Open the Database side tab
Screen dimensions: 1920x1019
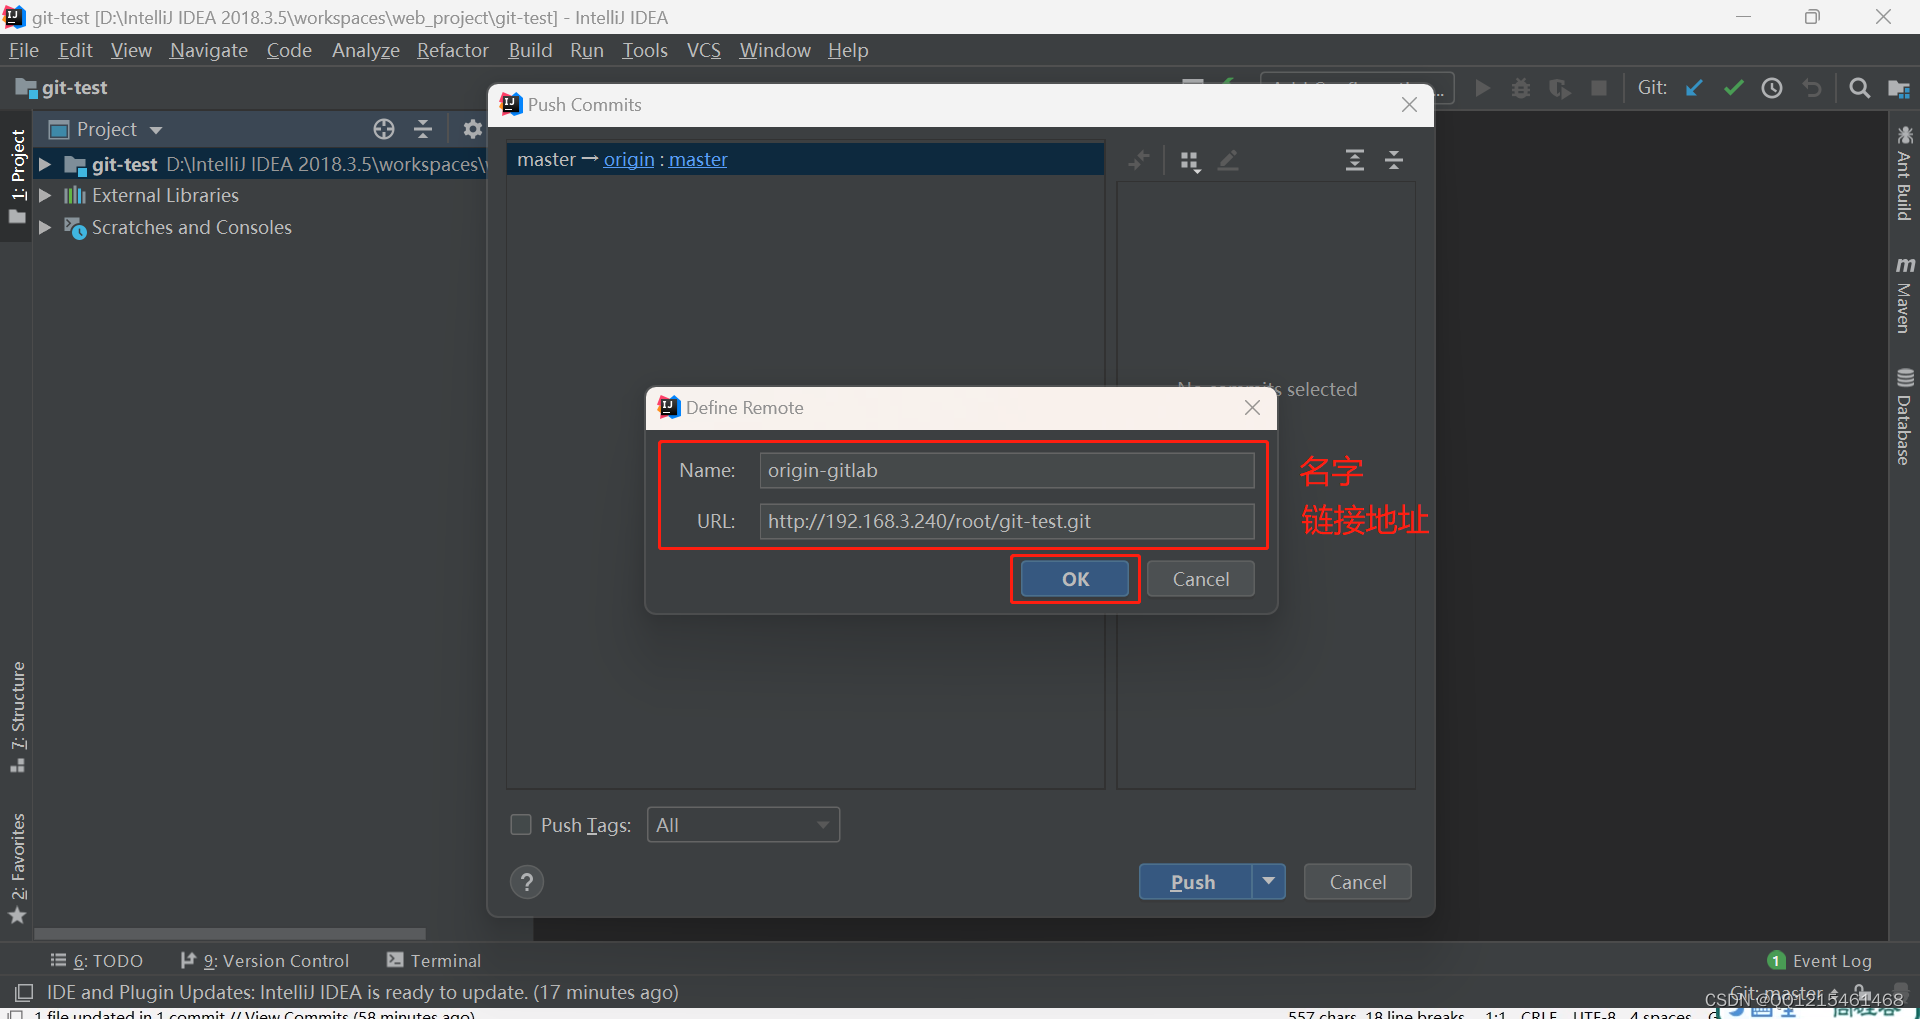click(x=1904, y=417)
